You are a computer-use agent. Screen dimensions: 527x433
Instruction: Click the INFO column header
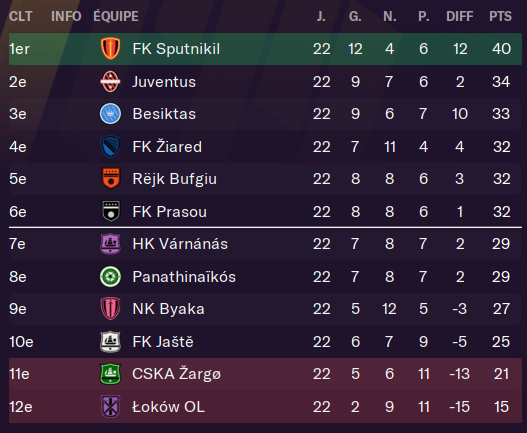pos(66,16)
